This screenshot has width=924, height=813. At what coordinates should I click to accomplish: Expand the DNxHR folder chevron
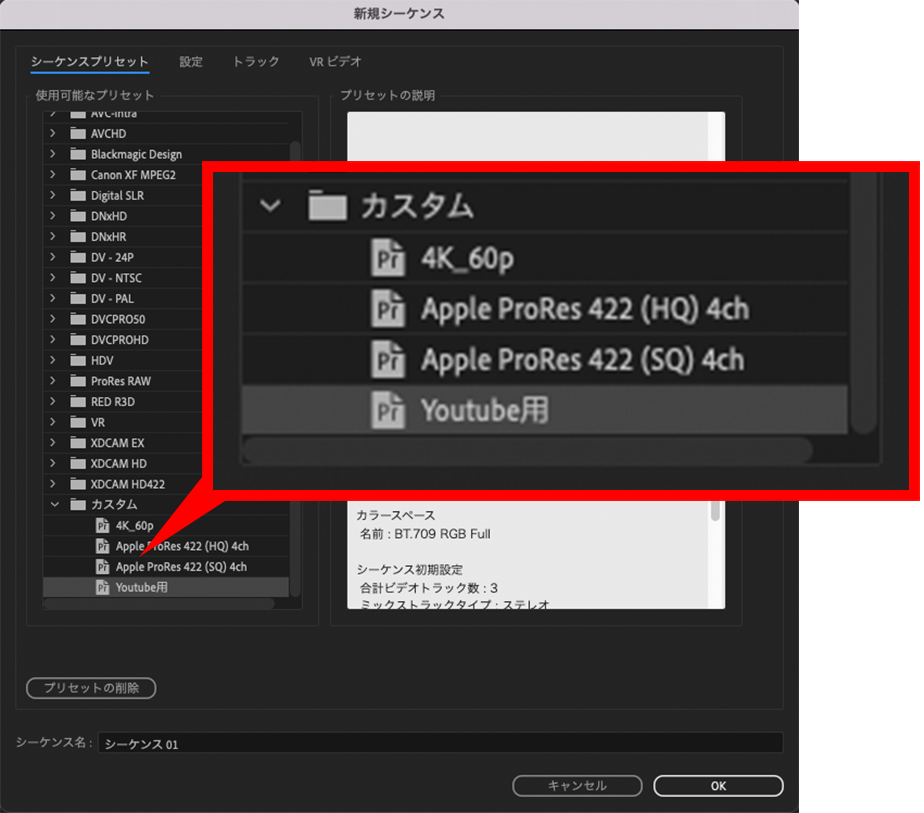point(53,237)
